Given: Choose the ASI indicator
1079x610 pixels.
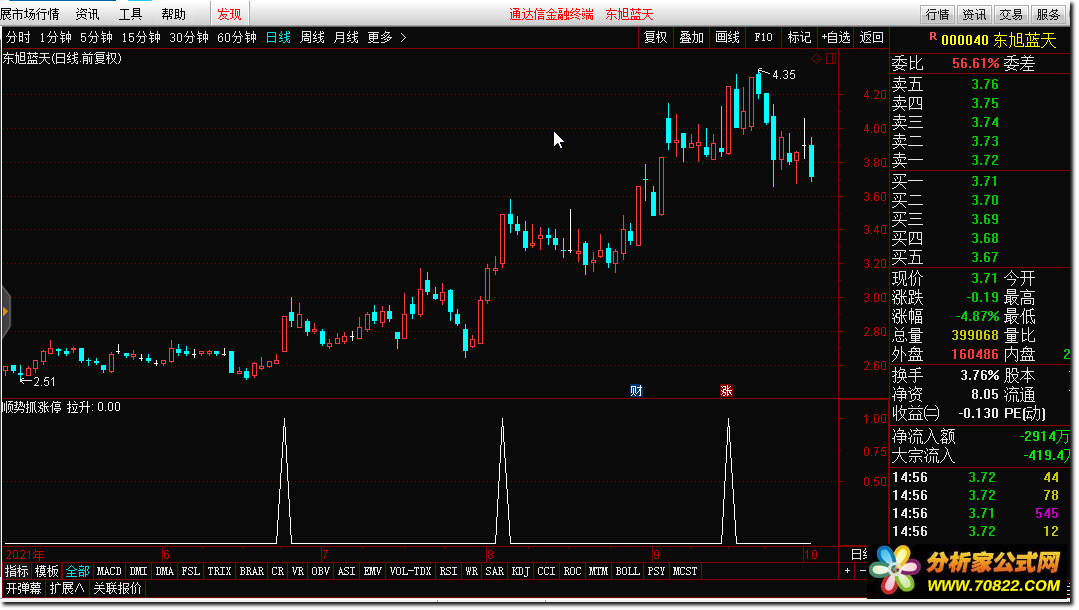Looking at the screenshot, I should coord(346,571).
